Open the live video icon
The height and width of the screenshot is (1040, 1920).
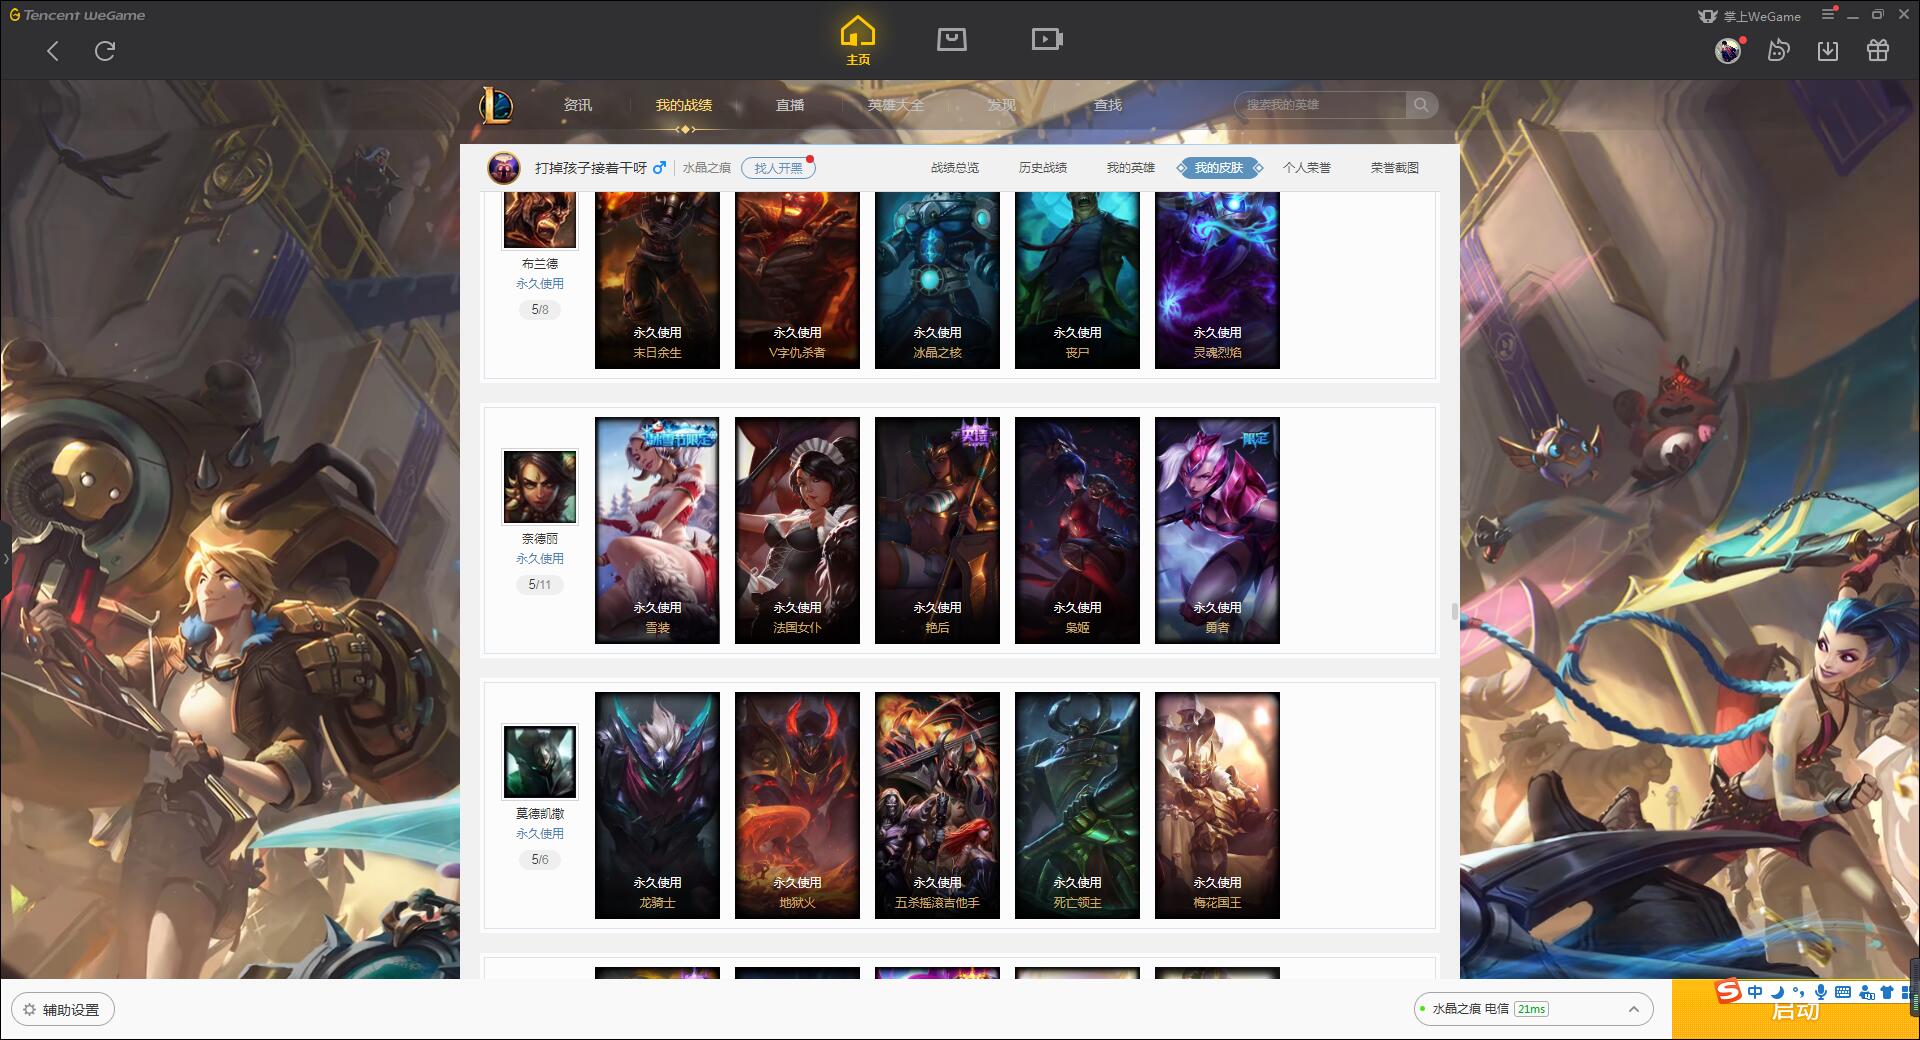1047,39
